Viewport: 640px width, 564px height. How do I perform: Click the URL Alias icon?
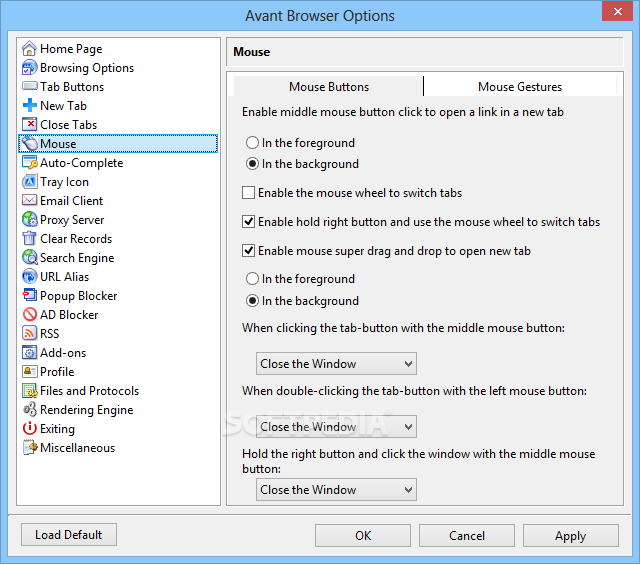click(29, 276)
